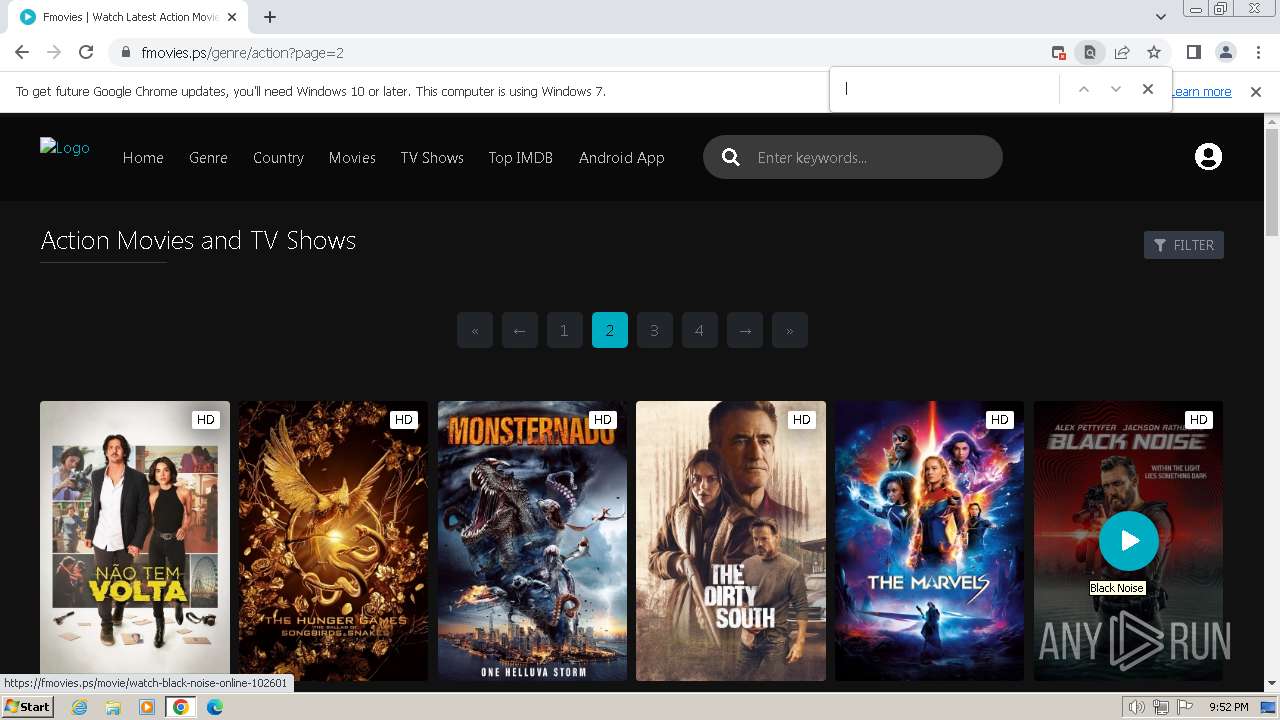Open the tab search dropdown arrow

point(1160,17)
